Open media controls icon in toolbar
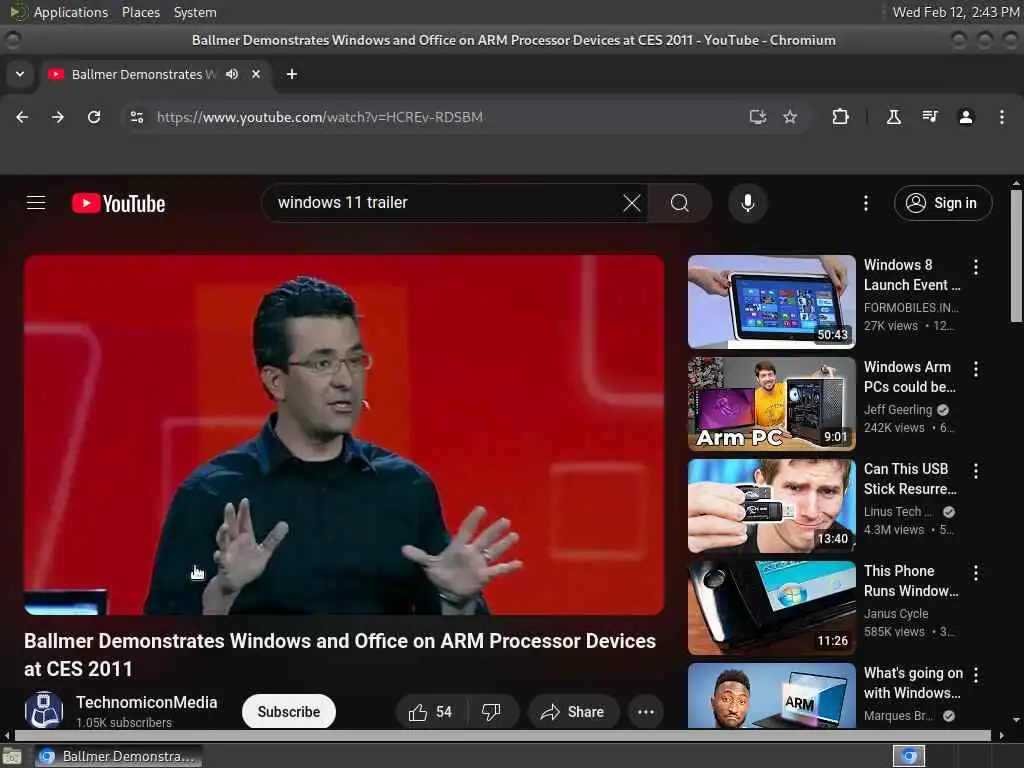Screen dimensions: 1024x768 tap(930, 117)
